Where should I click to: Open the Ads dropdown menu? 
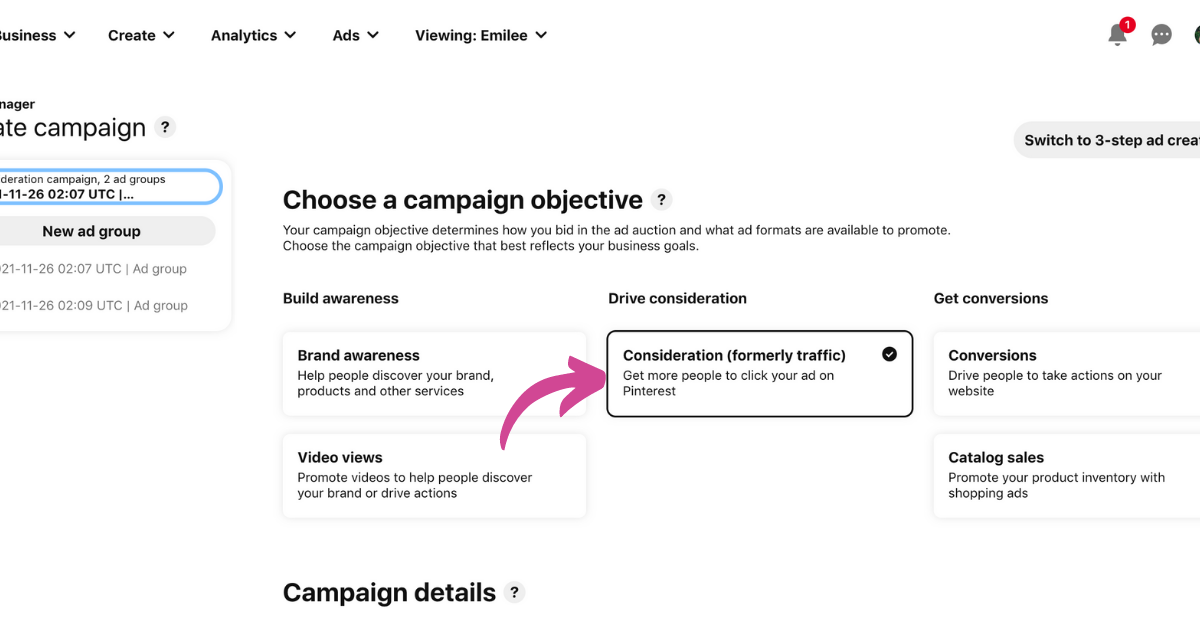coord(356,35)
